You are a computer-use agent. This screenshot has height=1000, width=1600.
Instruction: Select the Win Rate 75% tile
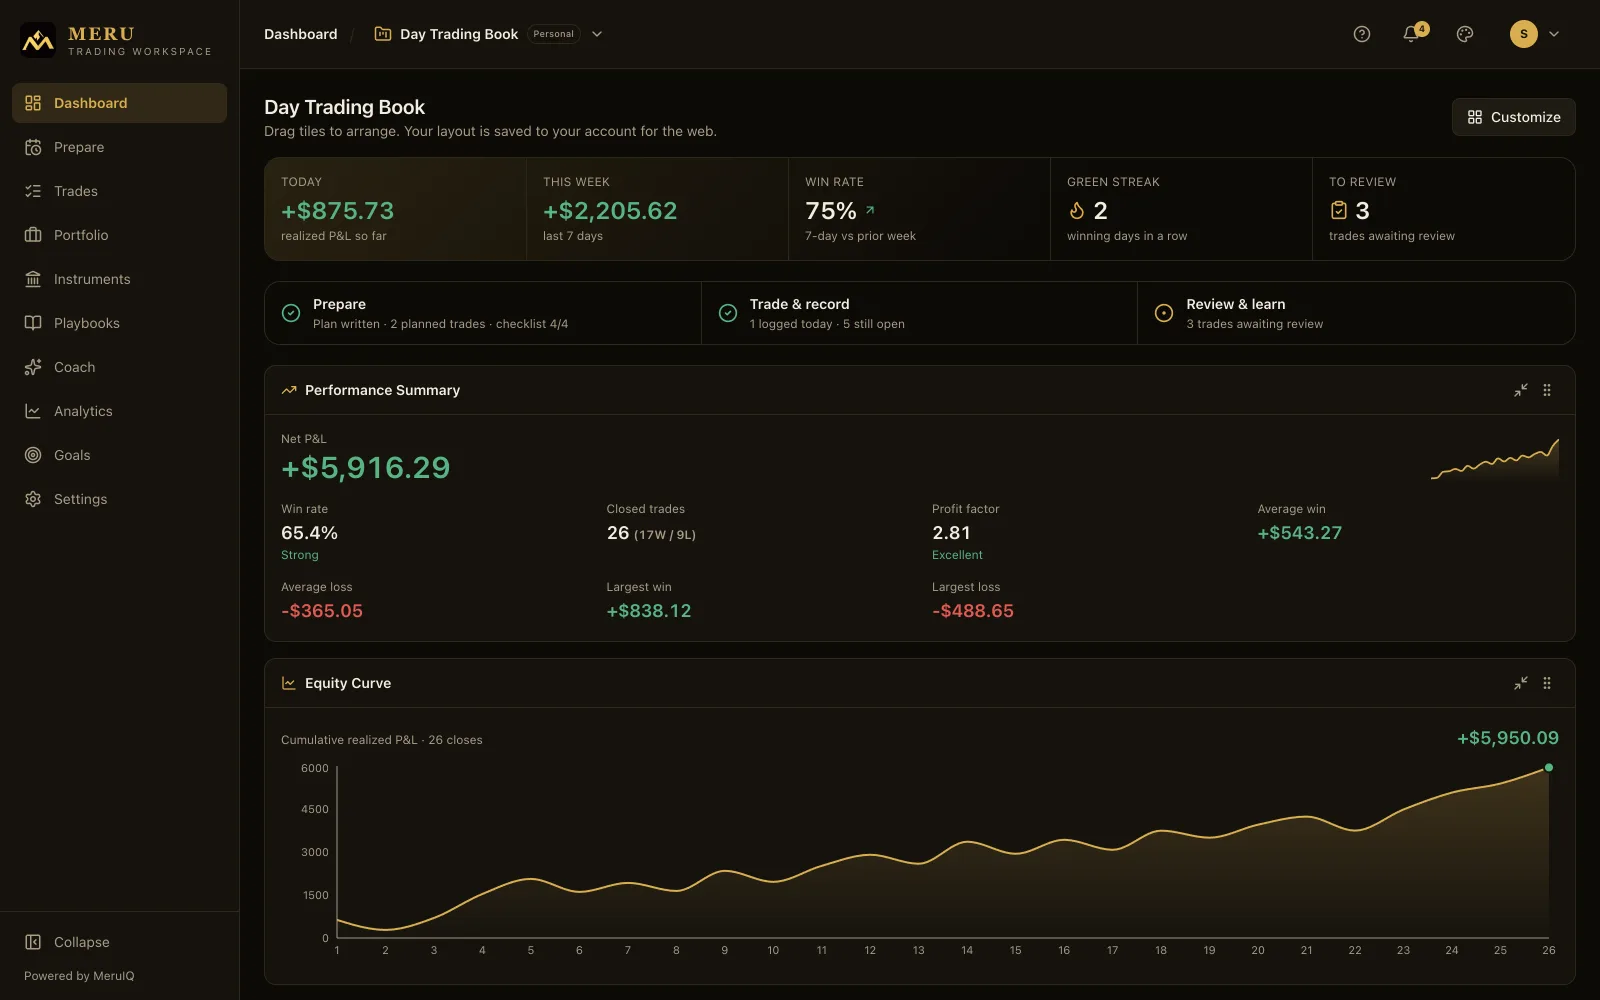coord(919,209)
